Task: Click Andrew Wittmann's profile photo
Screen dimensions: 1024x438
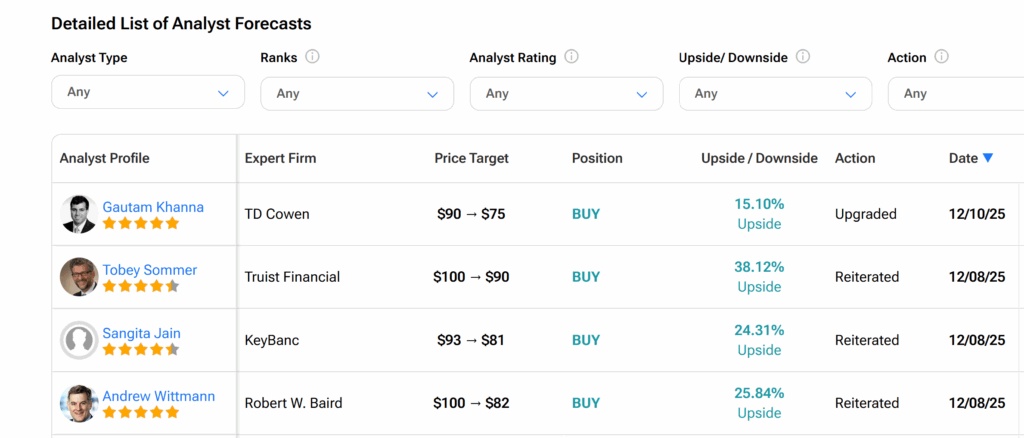Action: 78,403
